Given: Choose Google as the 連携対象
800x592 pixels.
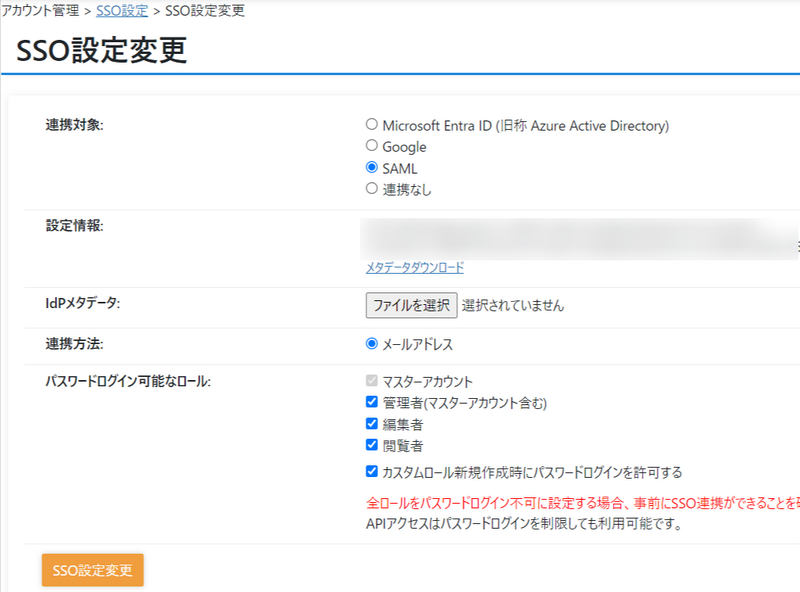Looking at the screenshot, I should pyautogui.click(x=372, y=146).
